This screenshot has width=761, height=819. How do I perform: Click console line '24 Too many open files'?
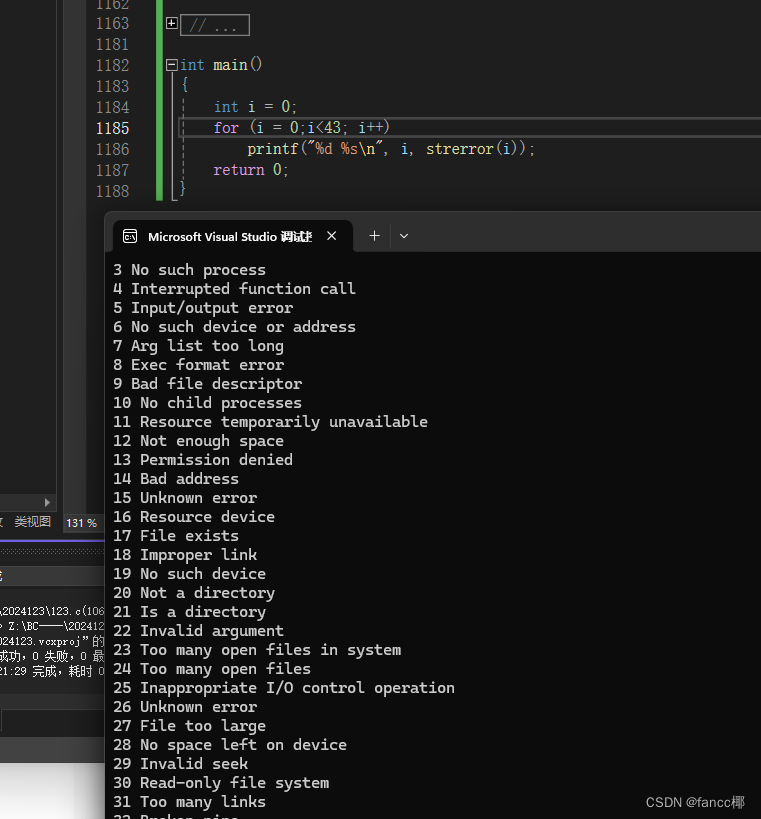click(x=212, y=669)
